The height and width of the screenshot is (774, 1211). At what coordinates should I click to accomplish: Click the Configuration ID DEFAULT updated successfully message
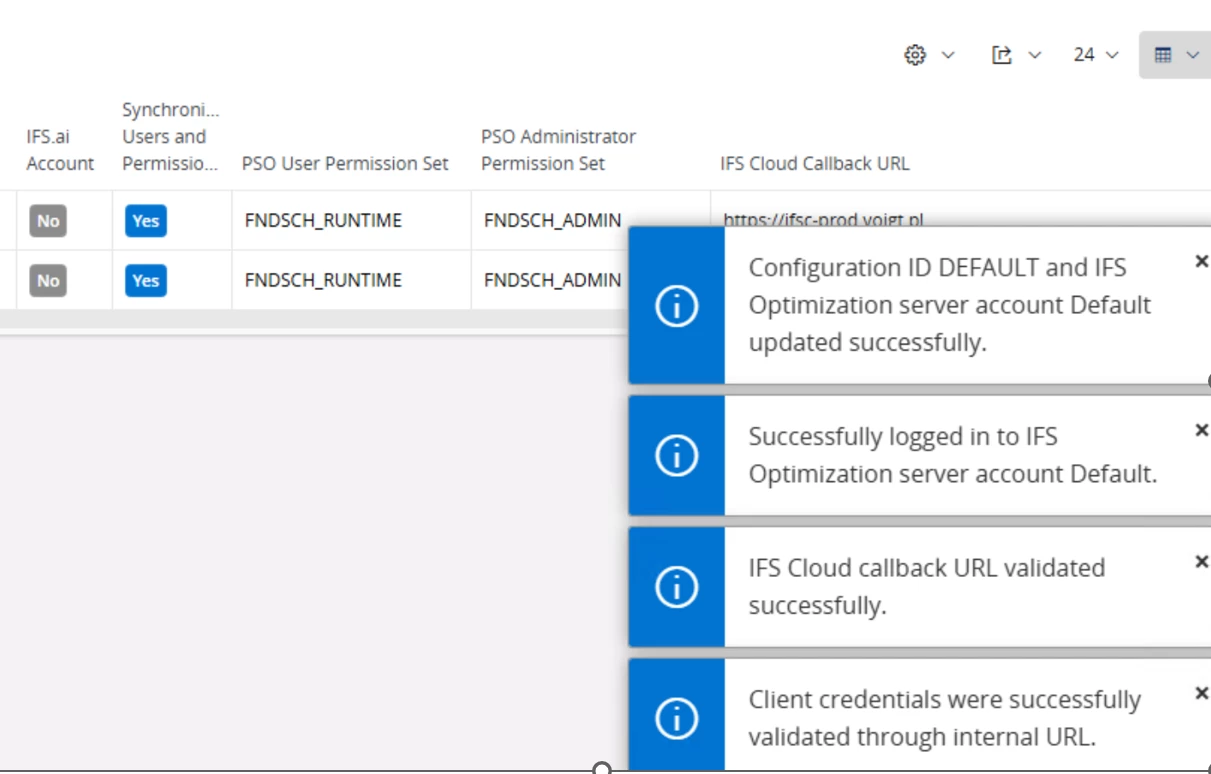coord(950,305)
